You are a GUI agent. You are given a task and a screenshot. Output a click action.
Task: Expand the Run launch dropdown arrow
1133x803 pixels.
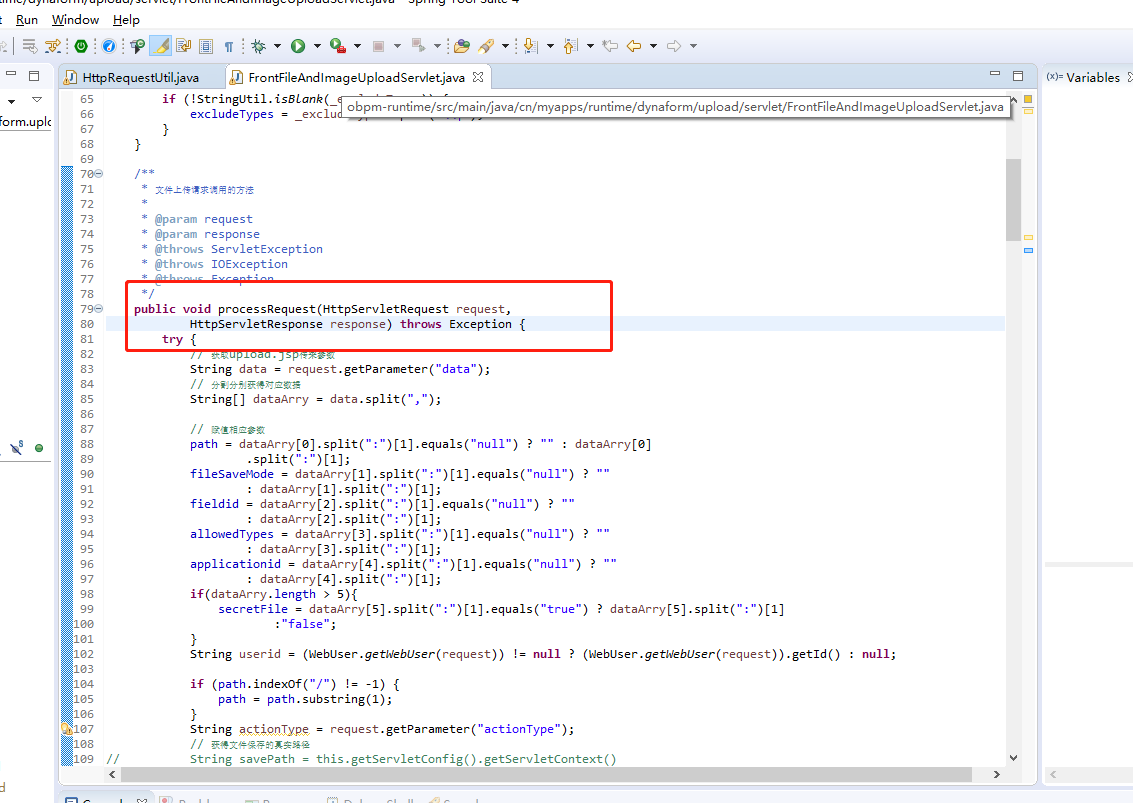[317, 46]
